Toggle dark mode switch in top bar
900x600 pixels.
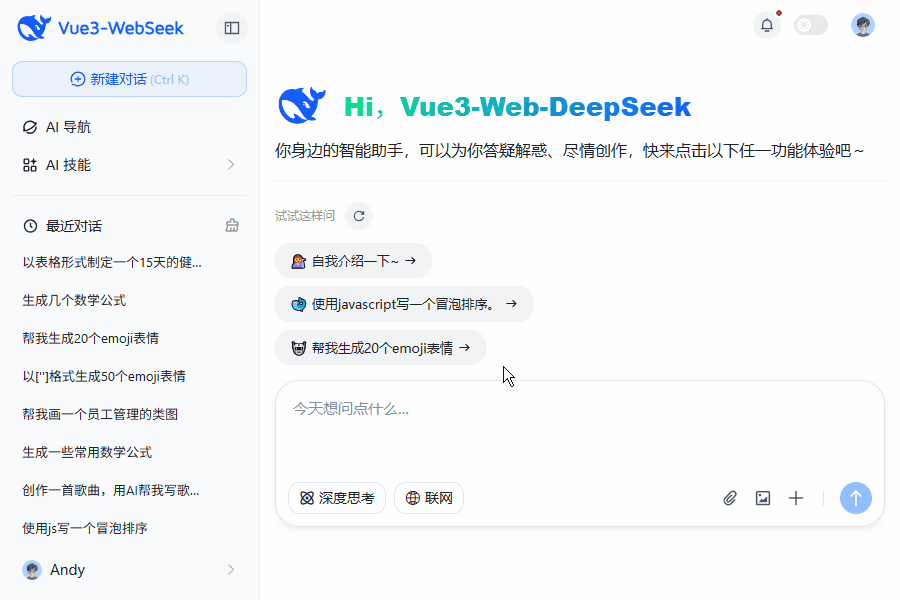[810, 24]
